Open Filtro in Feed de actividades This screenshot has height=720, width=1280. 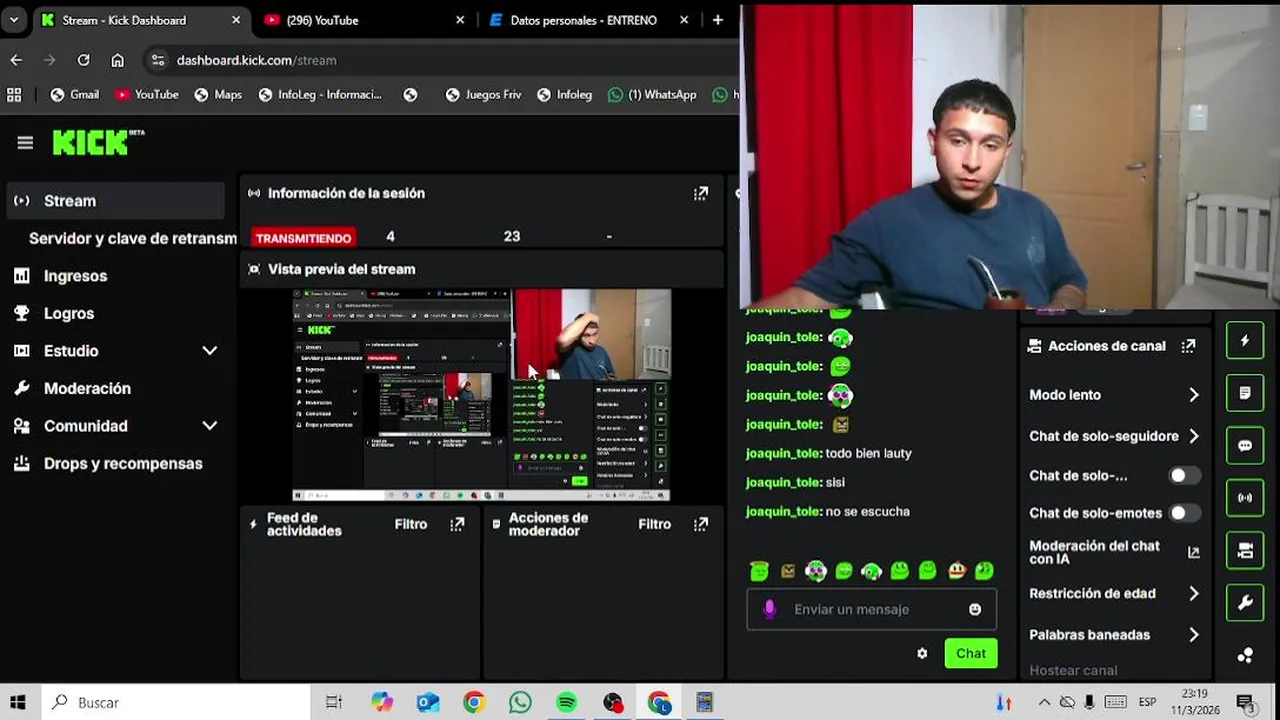tap(411, 524)
